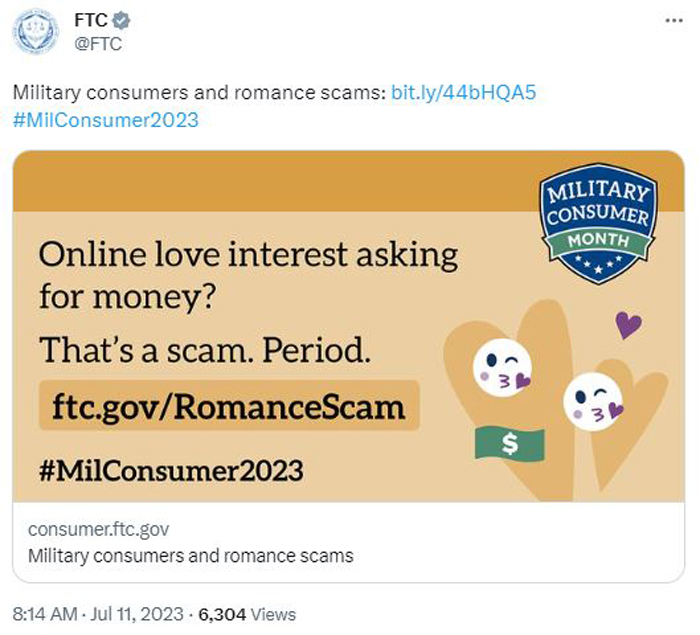Click the FTC display name

click(x=91, y=21)
